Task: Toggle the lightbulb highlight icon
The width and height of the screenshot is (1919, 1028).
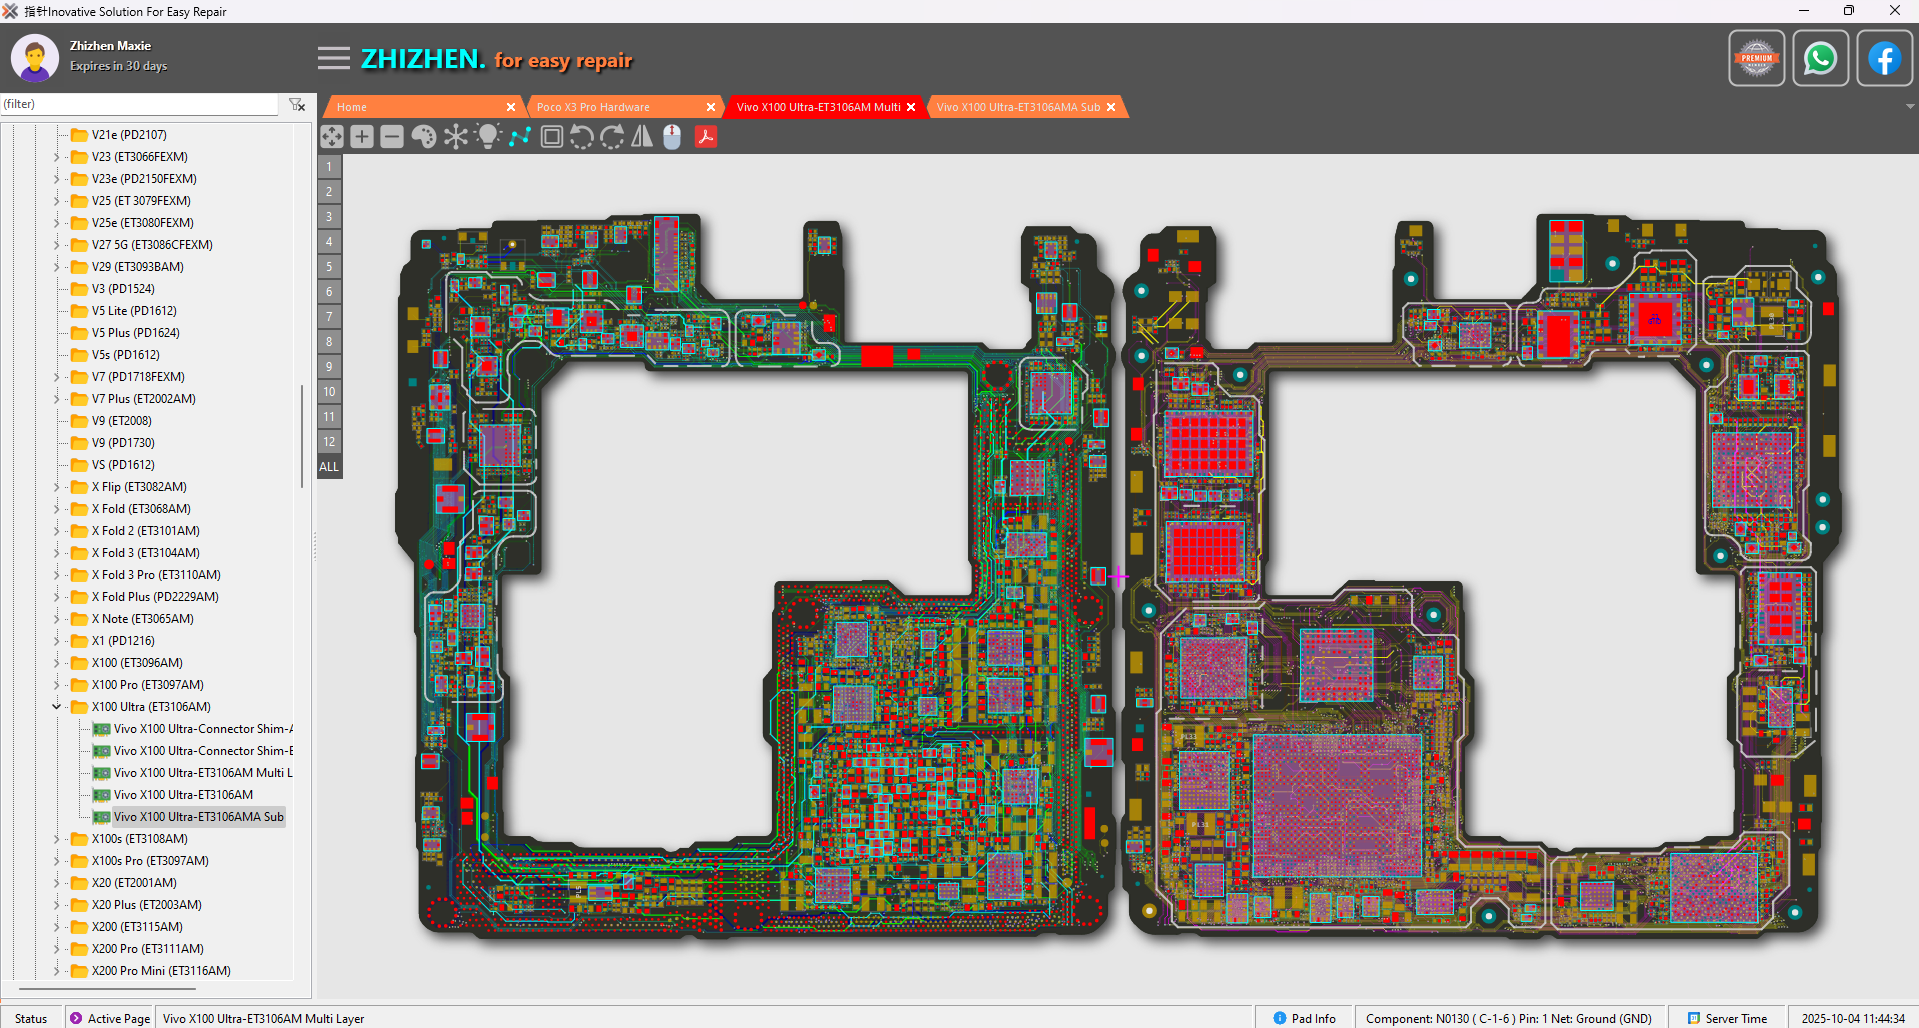Action: (488, 137)
